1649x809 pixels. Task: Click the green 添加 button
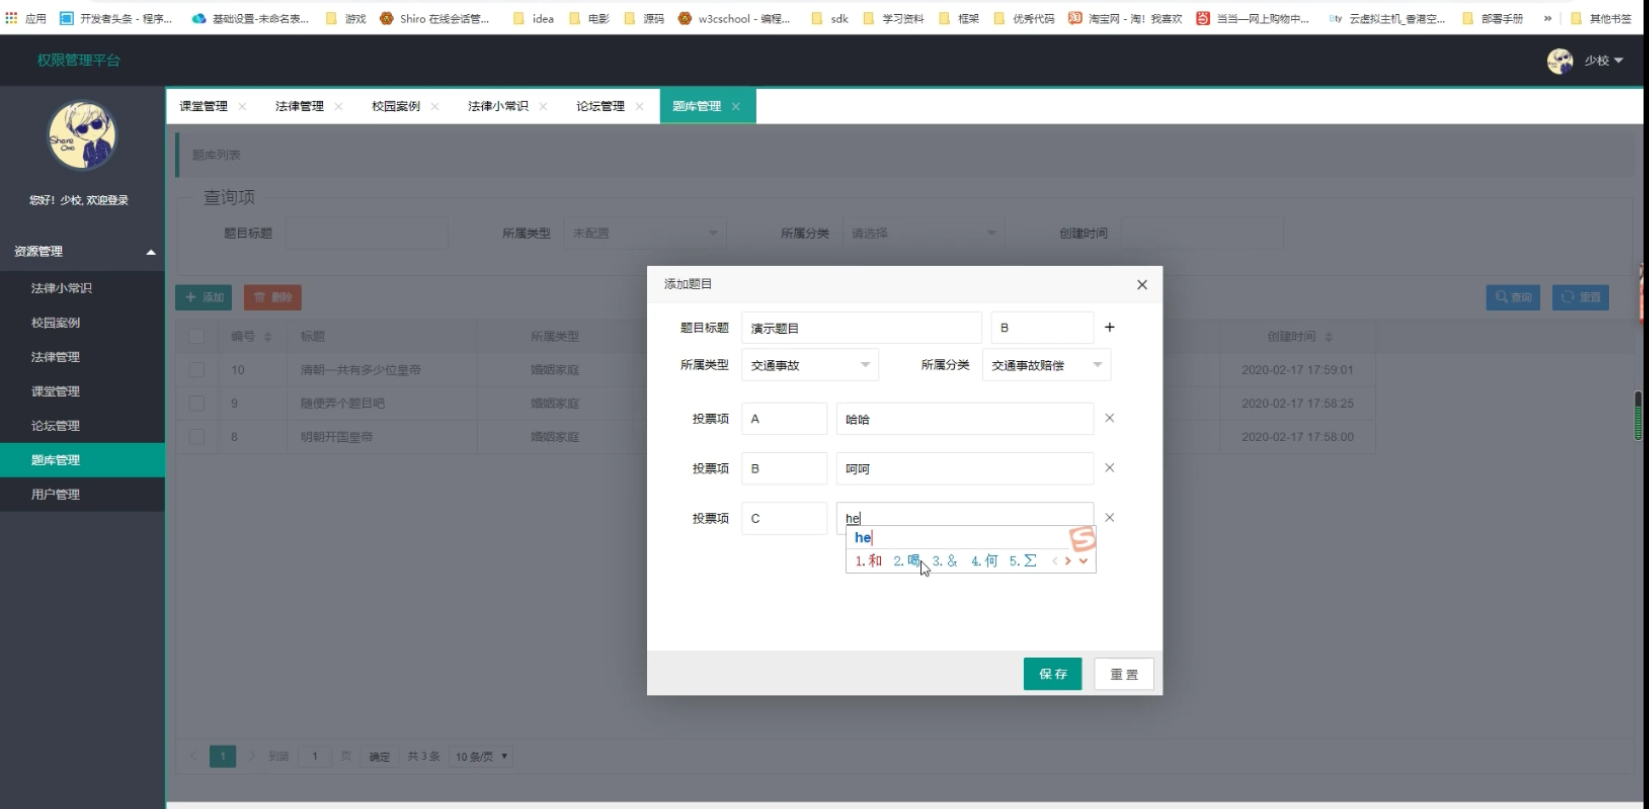pyautogui.click(x=204, y=297)
